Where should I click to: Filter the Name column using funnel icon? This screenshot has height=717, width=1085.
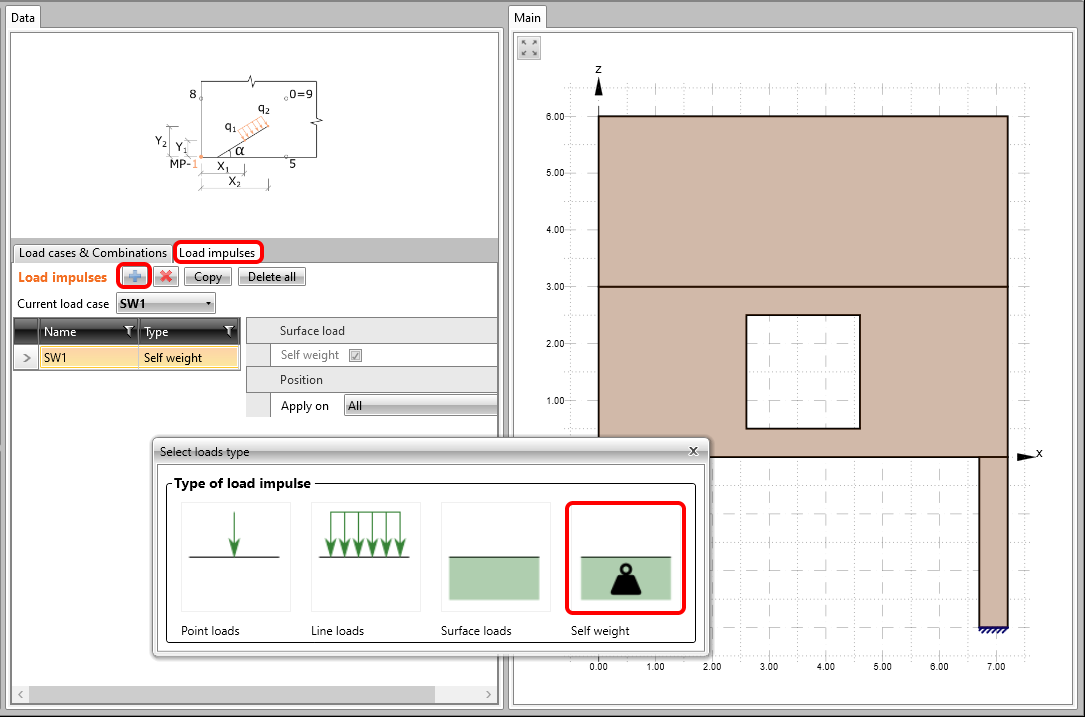coord(128,331)
